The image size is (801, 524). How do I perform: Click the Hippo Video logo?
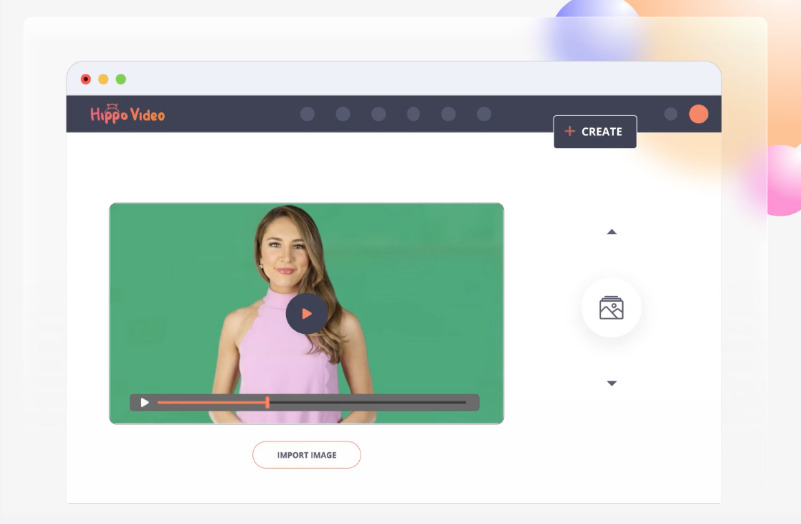127,114
